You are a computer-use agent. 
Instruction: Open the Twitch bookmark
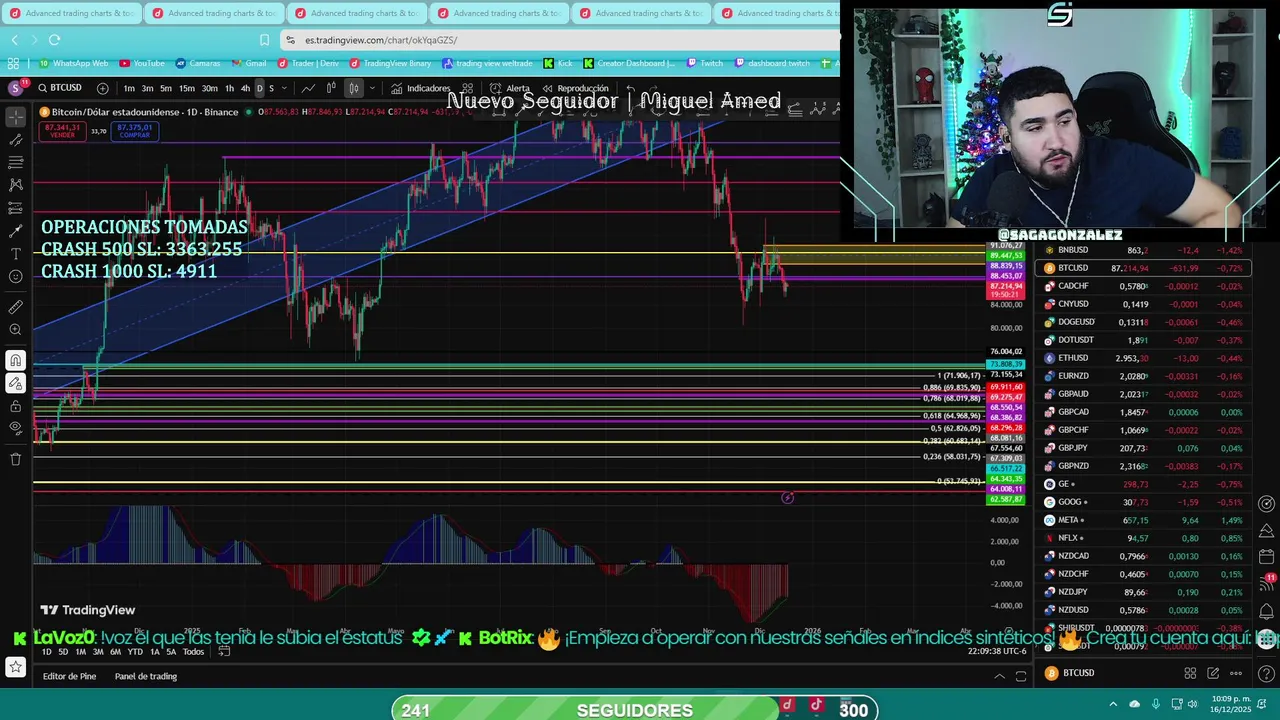[704, 63]
